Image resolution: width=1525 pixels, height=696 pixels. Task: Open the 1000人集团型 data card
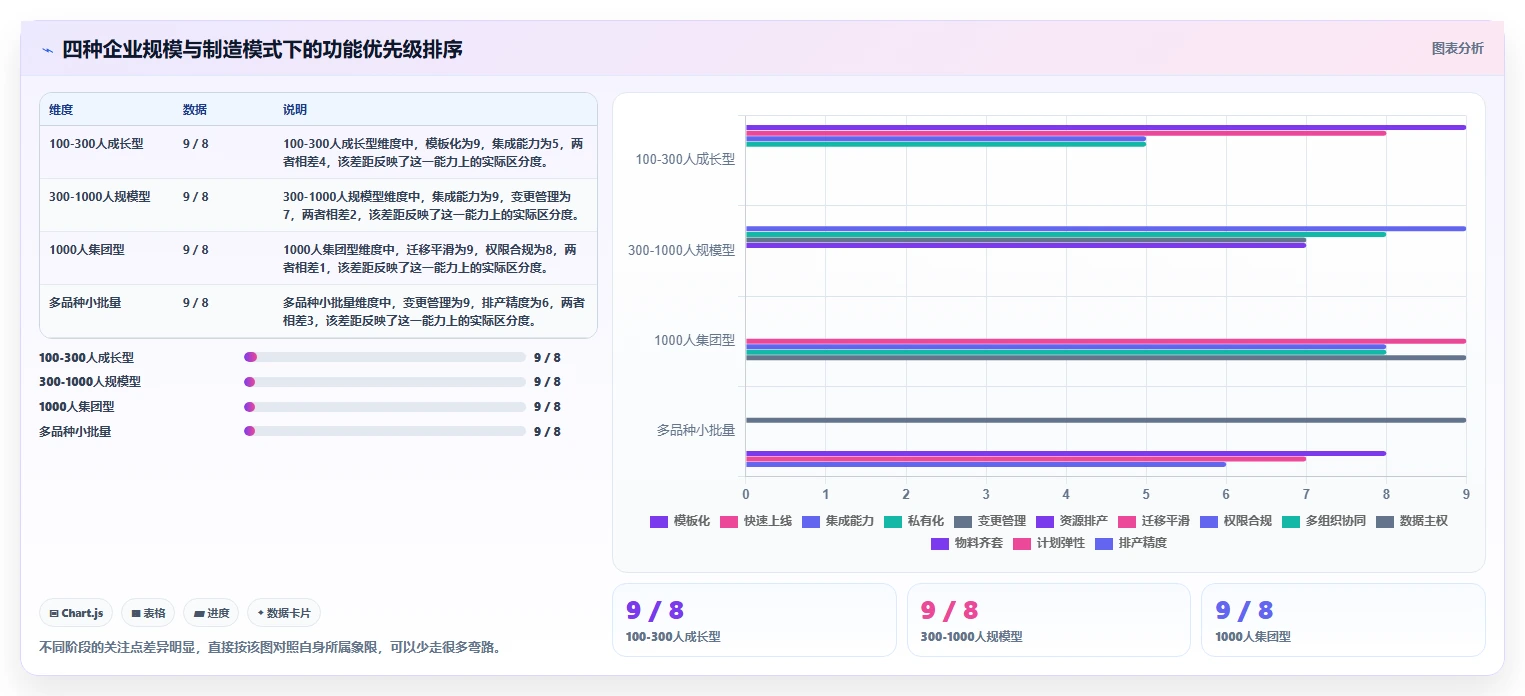(x=1343, y=620)
